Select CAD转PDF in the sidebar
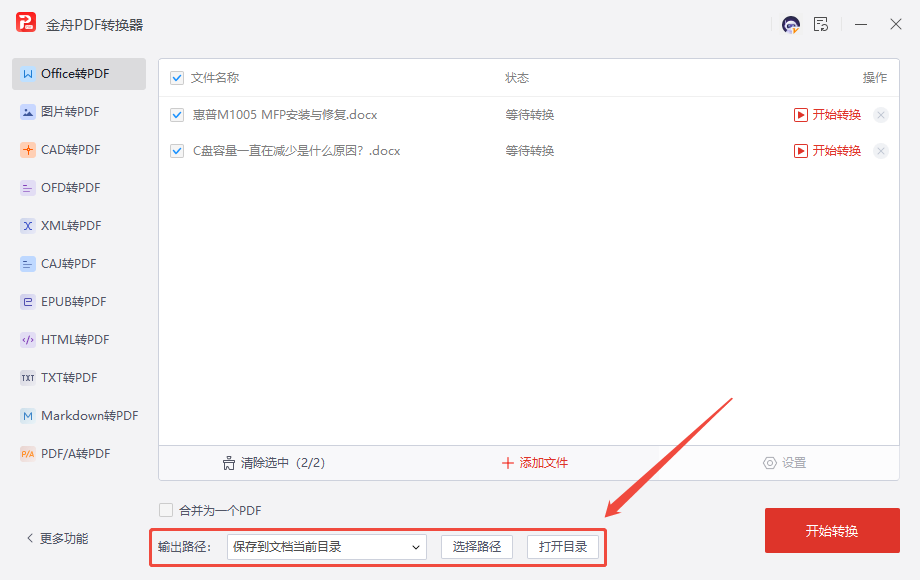 (79, 150)
